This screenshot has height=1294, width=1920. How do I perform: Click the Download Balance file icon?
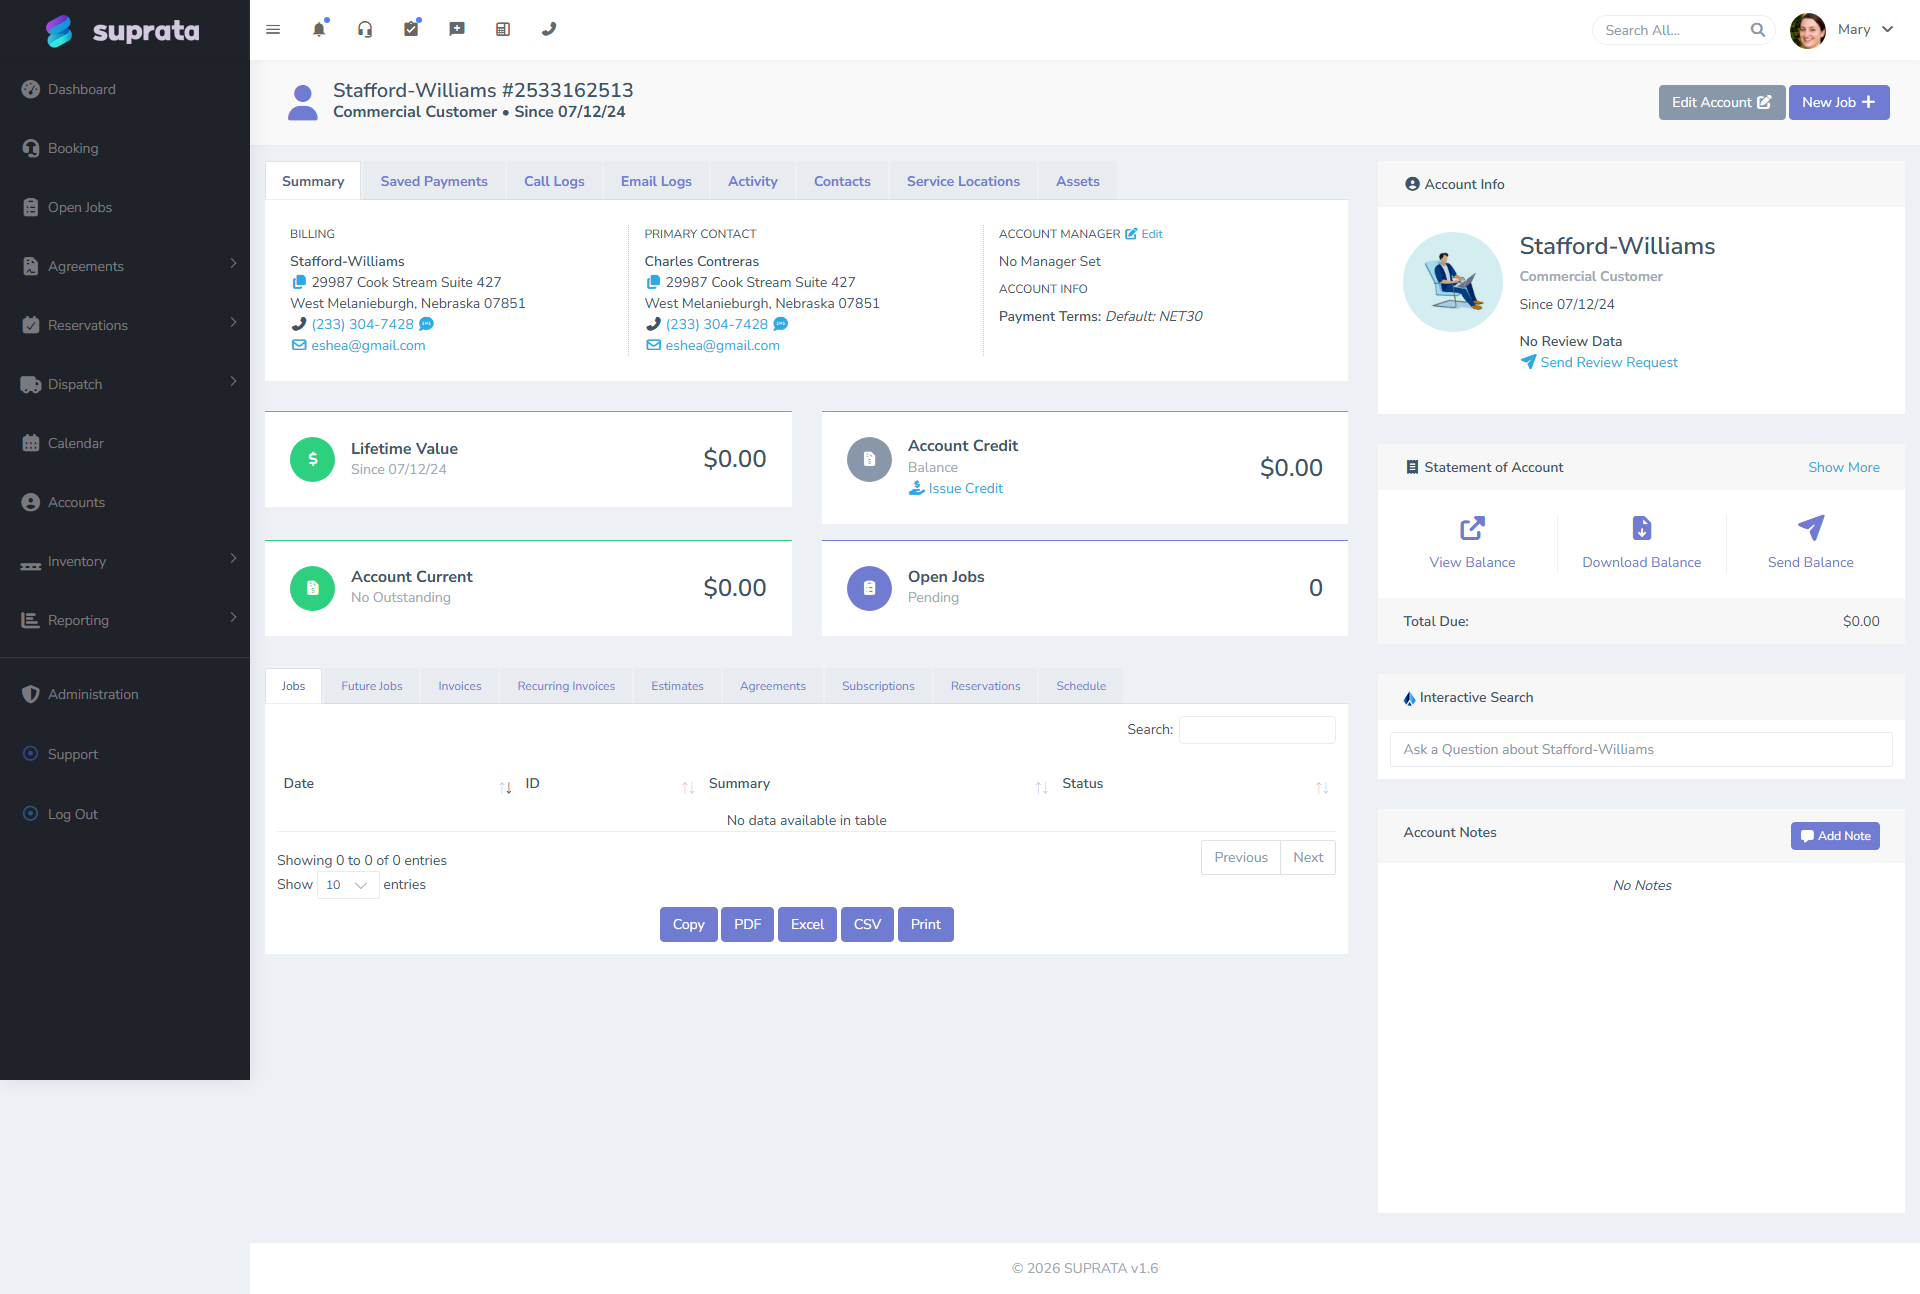point(1642,527)
